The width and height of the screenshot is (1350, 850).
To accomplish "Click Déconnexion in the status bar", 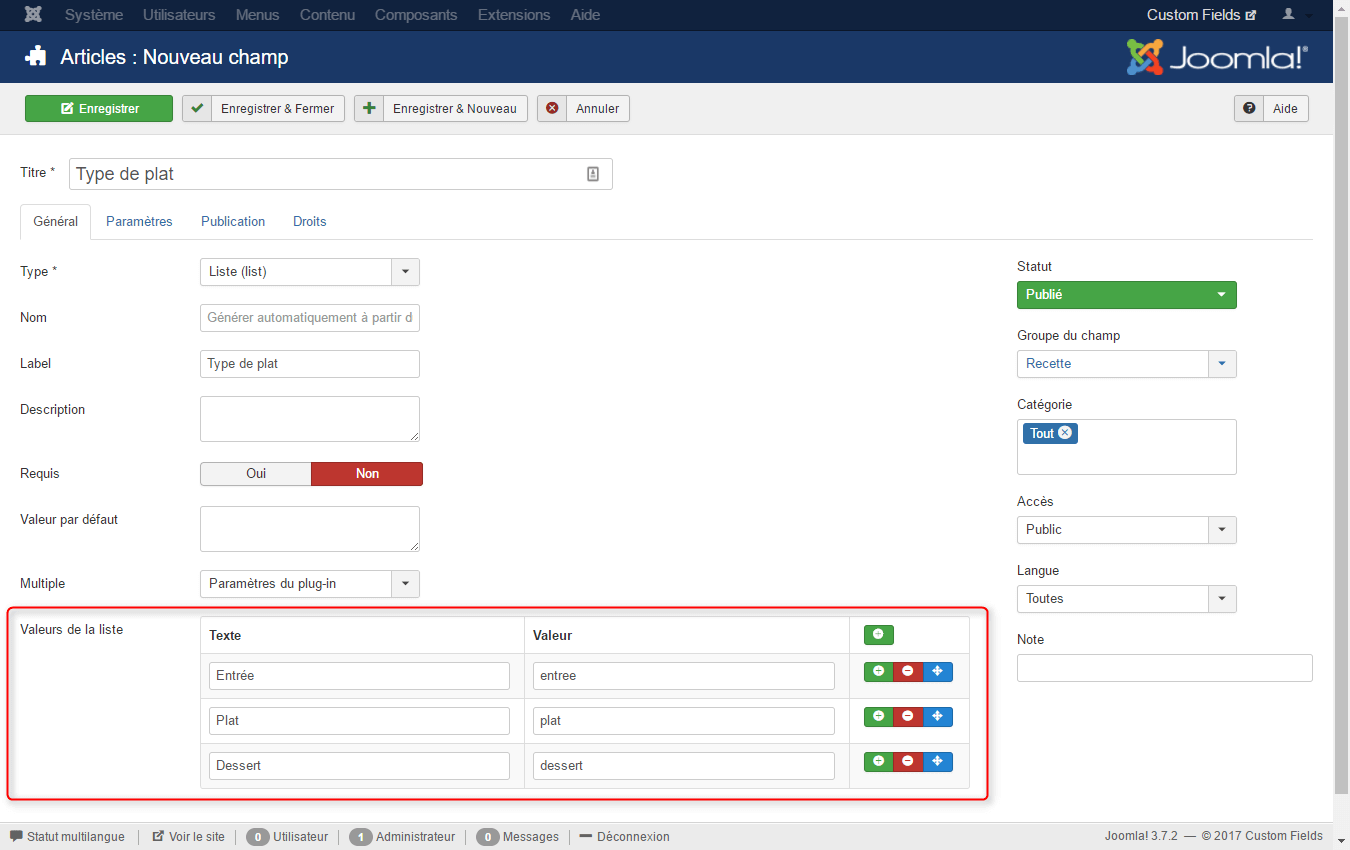I will [x=624, y=837].
